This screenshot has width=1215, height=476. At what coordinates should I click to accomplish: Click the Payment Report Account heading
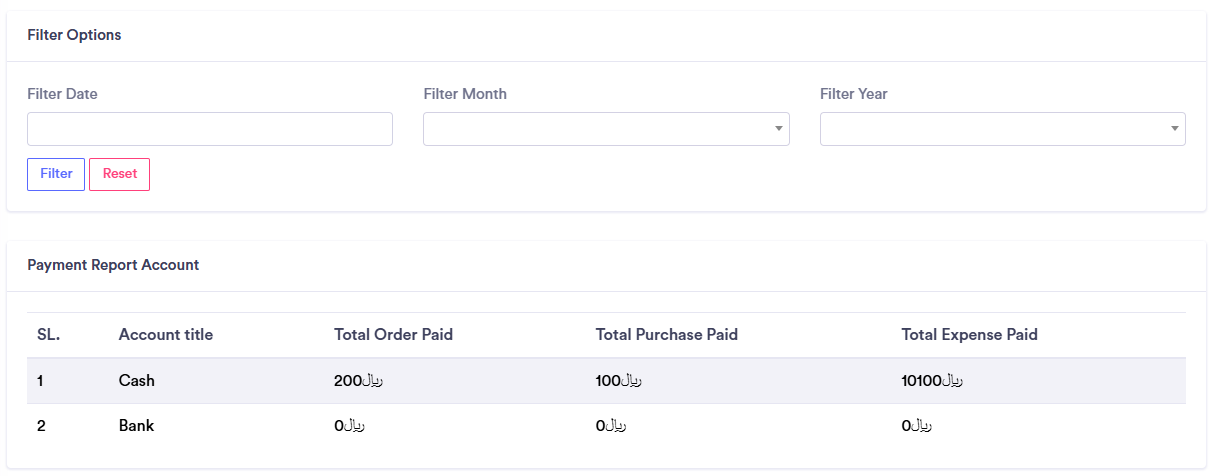[113, 265]
